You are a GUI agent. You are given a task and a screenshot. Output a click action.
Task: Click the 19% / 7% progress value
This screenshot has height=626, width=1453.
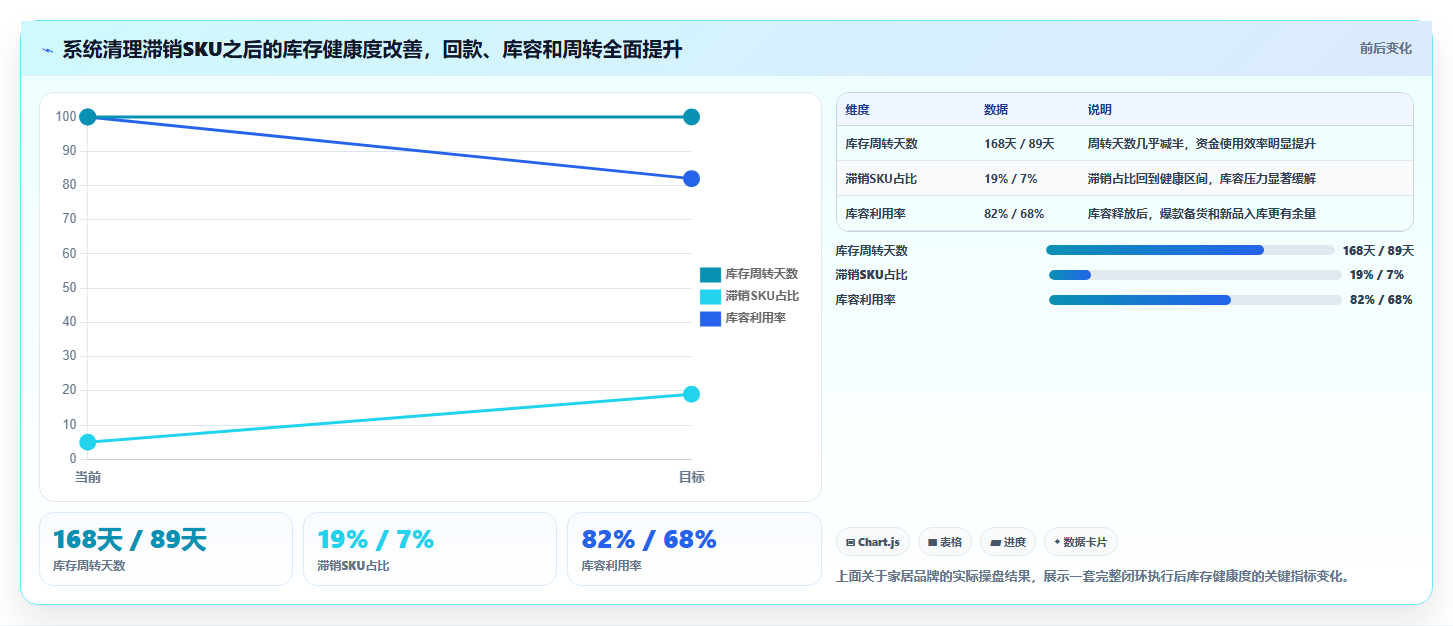click(1377, 275)
